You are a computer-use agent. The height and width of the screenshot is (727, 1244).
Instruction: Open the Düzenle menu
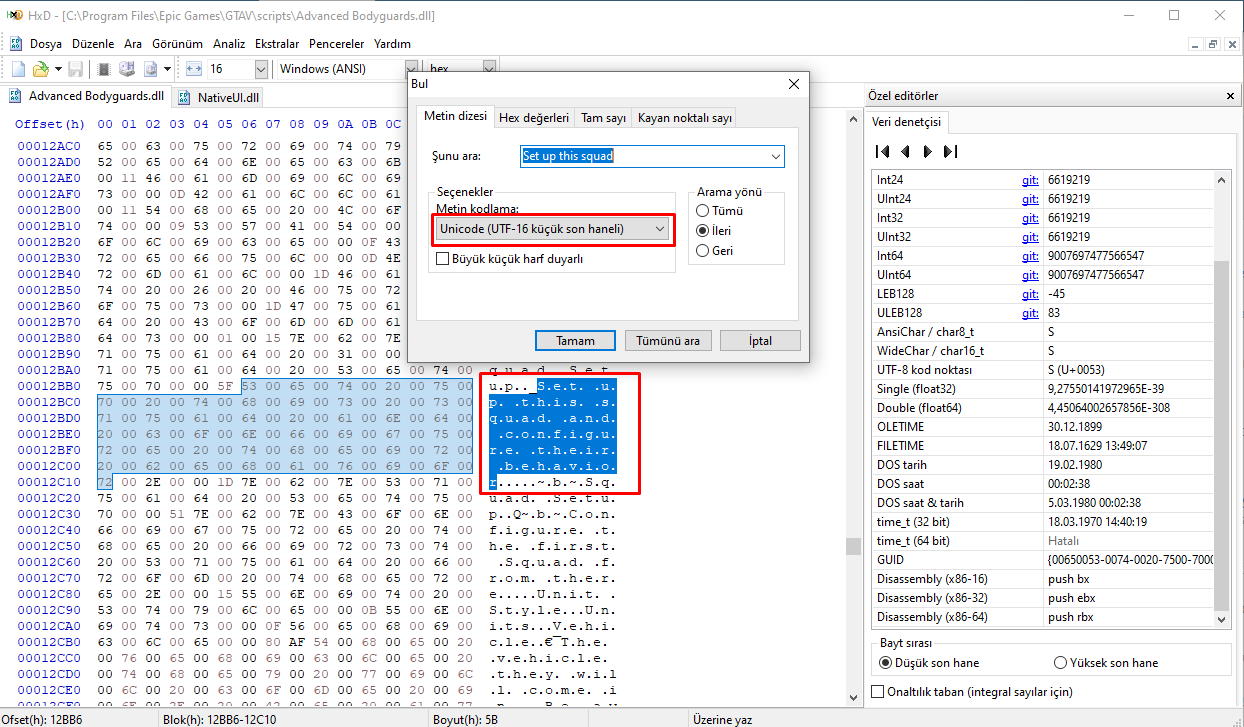(x=94, y=44)
